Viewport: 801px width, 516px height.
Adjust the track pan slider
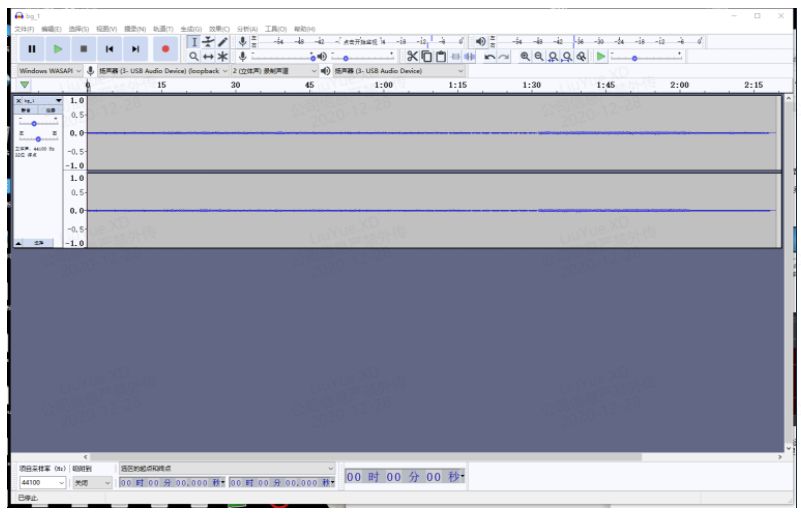(38, 137)
